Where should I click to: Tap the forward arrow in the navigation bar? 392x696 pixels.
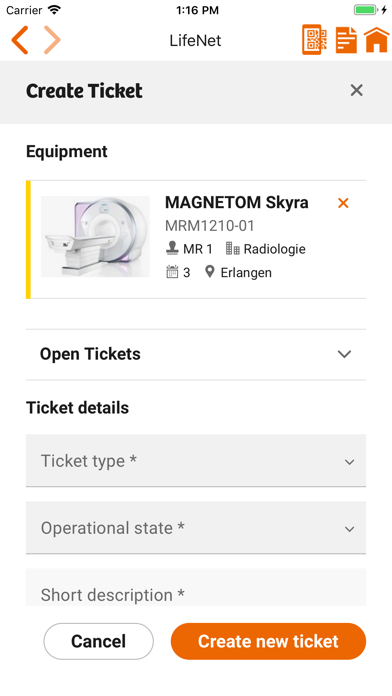(52, 40)
